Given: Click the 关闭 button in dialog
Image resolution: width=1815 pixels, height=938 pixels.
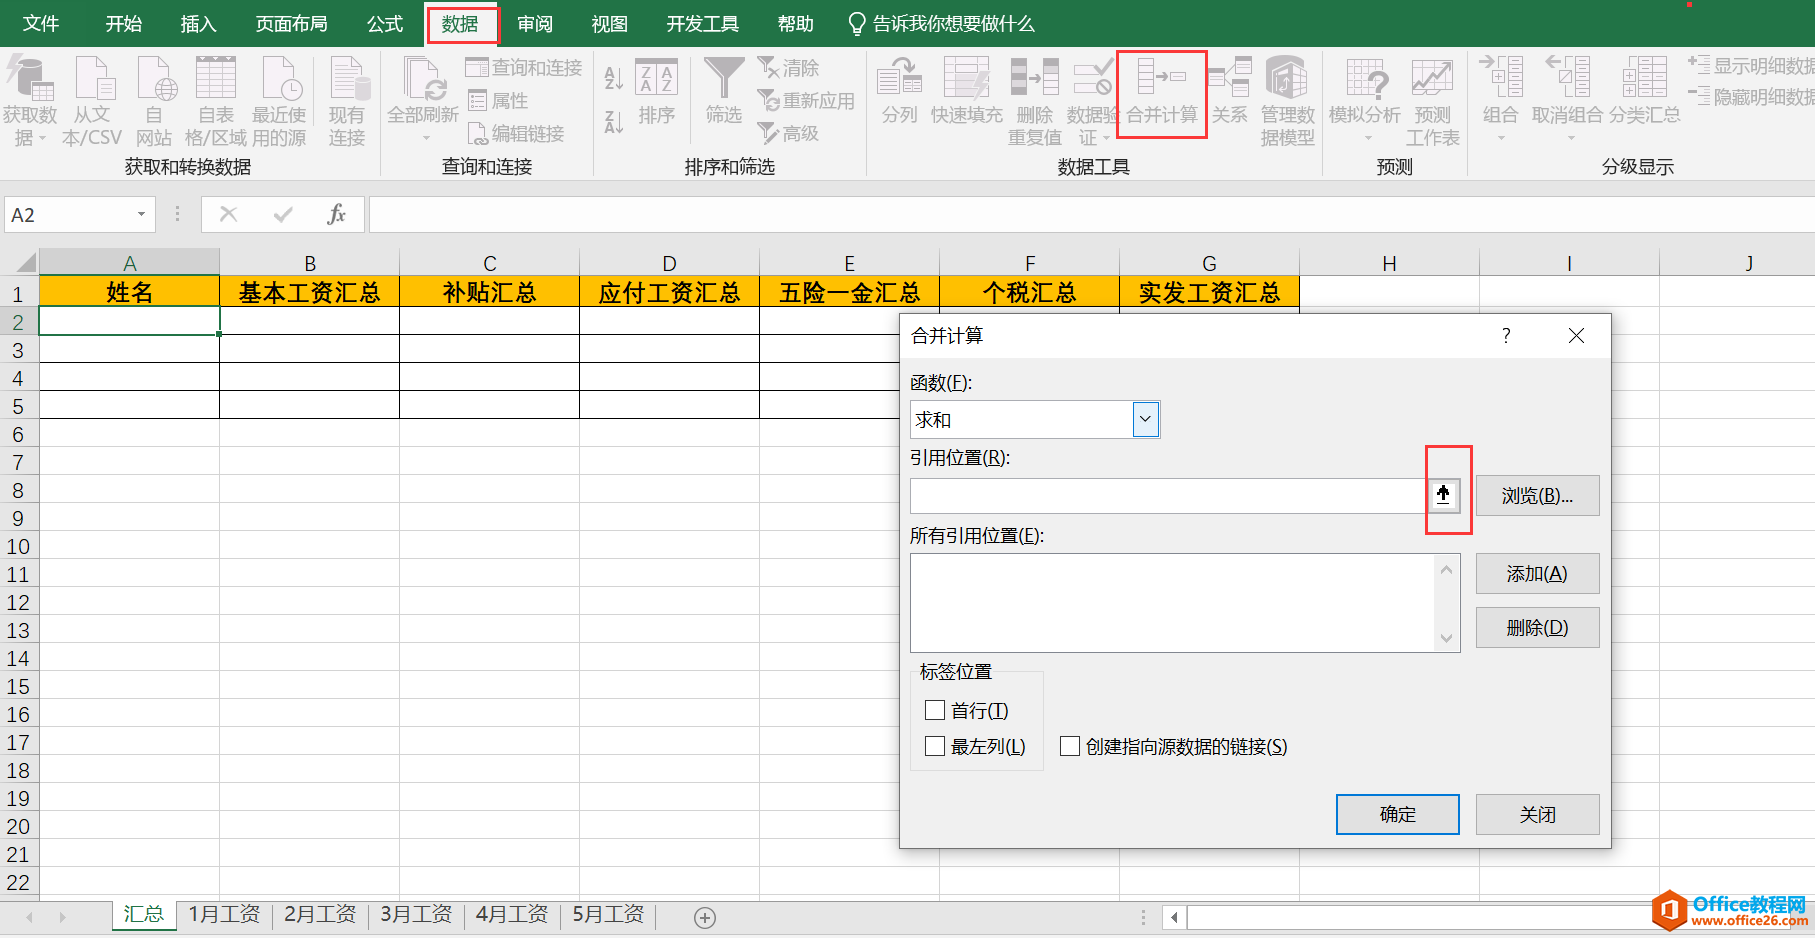Looking at the screenshot, I should click(x=1537, y=814).
